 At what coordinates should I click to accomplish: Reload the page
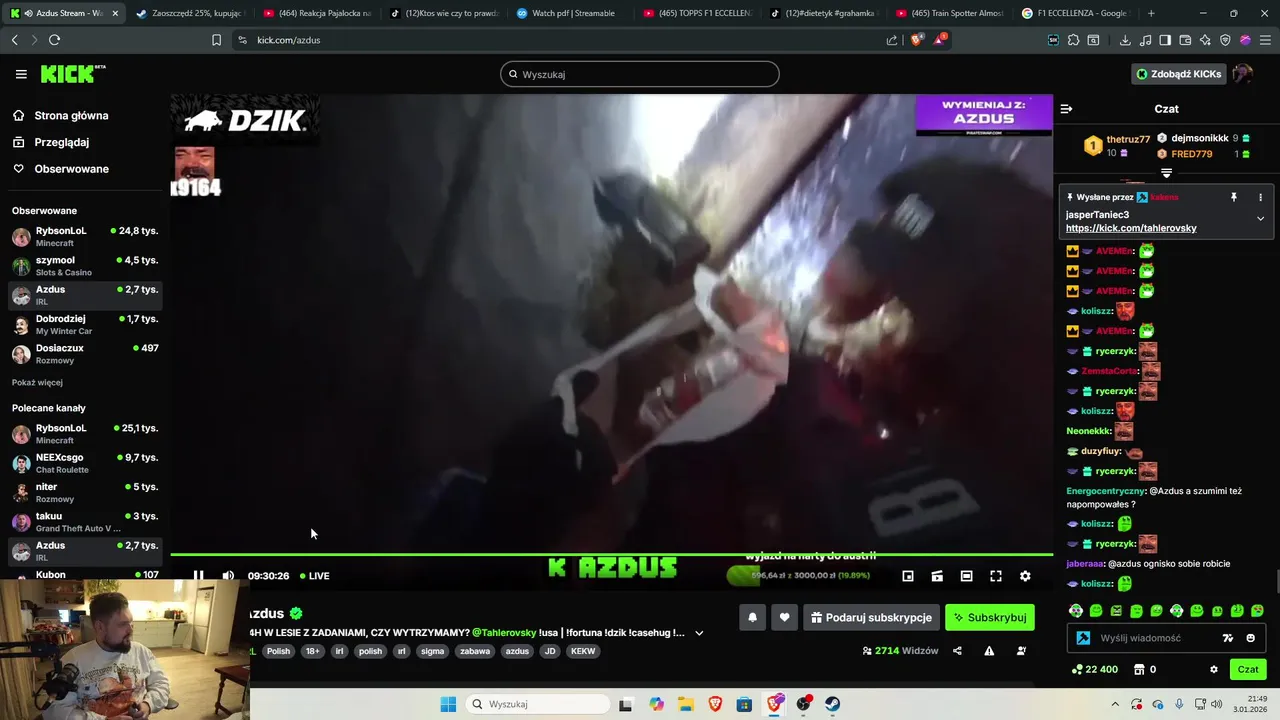point(54,40)
